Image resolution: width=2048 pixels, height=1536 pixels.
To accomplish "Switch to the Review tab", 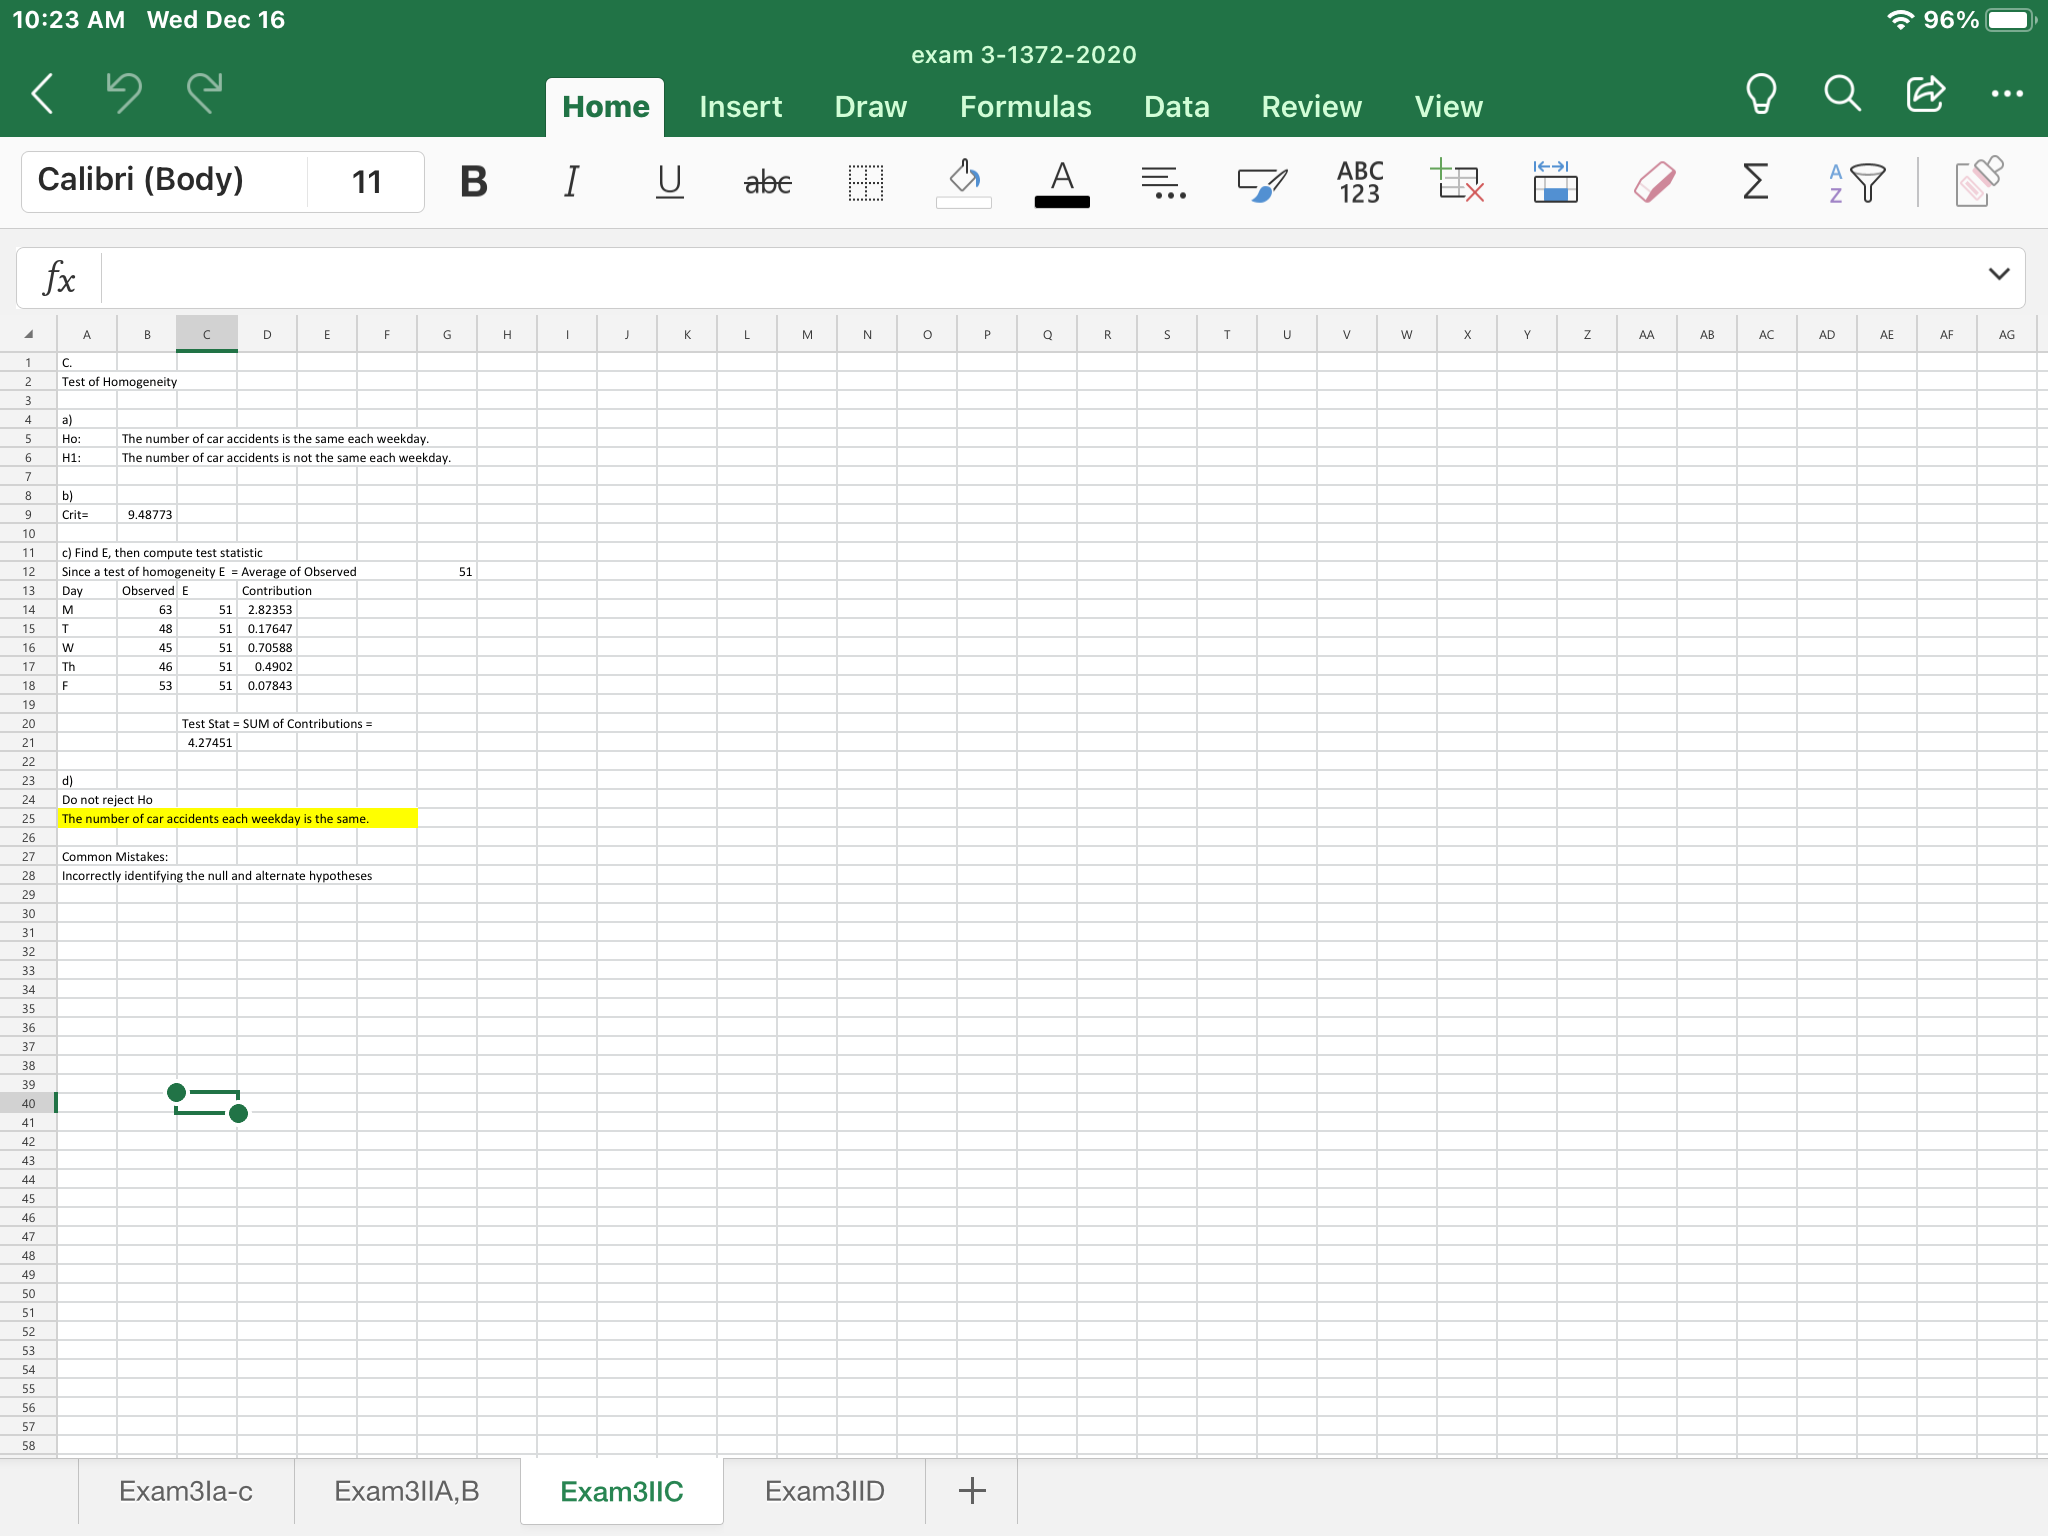I will [1311, 107].
